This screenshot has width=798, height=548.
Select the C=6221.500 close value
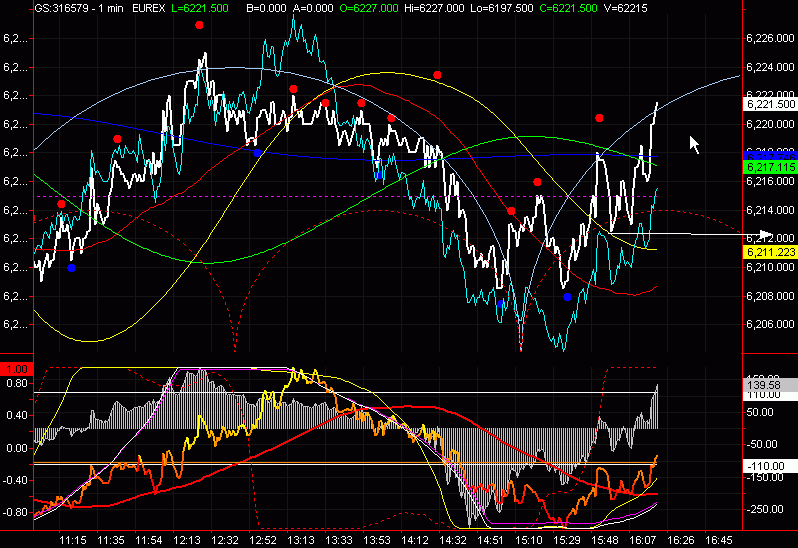click(568, 8)
